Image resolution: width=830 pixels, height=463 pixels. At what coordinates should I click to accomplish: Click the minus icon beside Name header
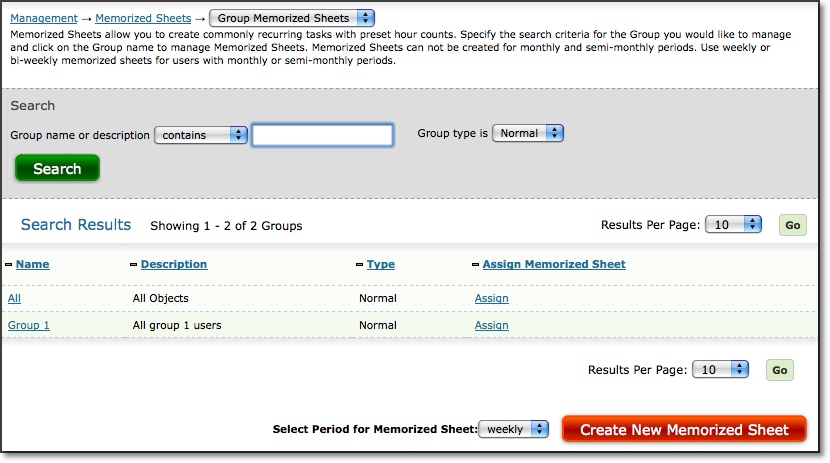tap(8, 265)
